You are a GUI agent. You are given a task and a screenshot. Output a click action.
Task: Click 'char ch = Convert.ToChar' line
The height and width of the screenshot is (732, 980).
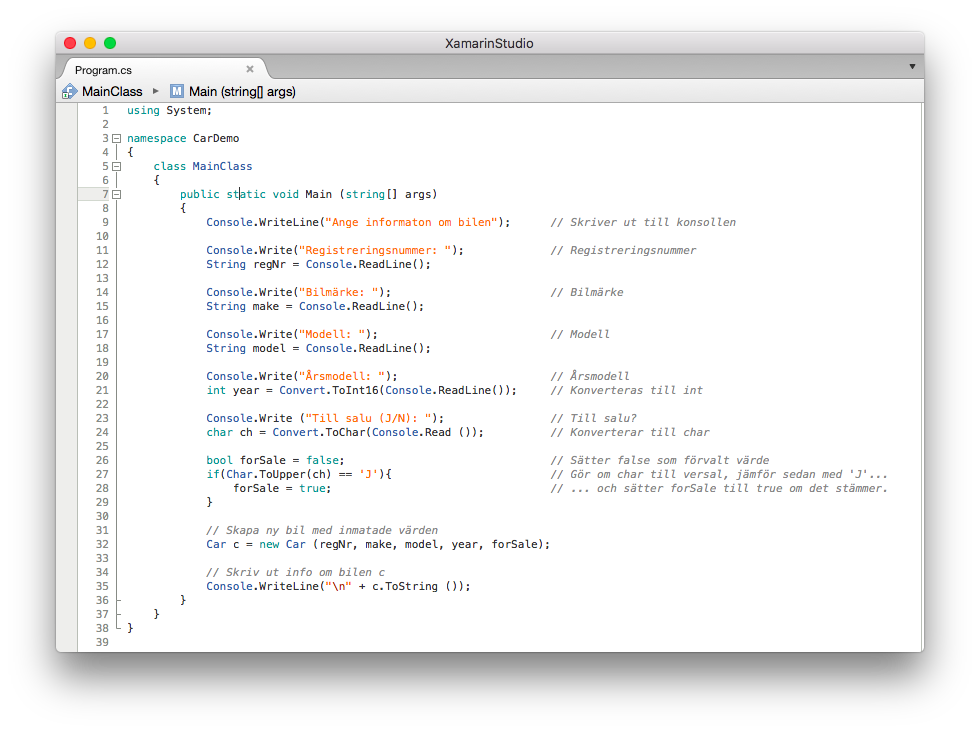[x=345, y=432]
